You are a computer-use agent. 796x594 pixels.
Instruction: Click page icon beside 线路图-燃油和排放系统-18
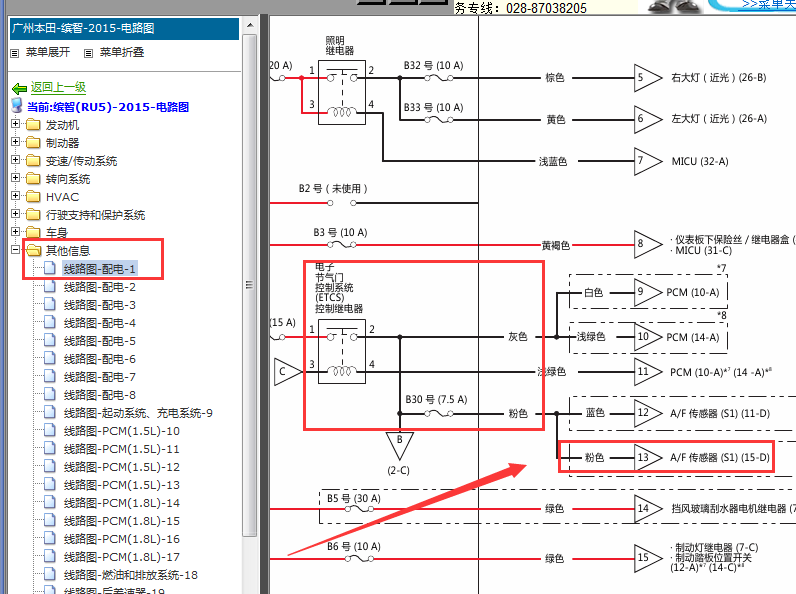[x=50, y=575]
